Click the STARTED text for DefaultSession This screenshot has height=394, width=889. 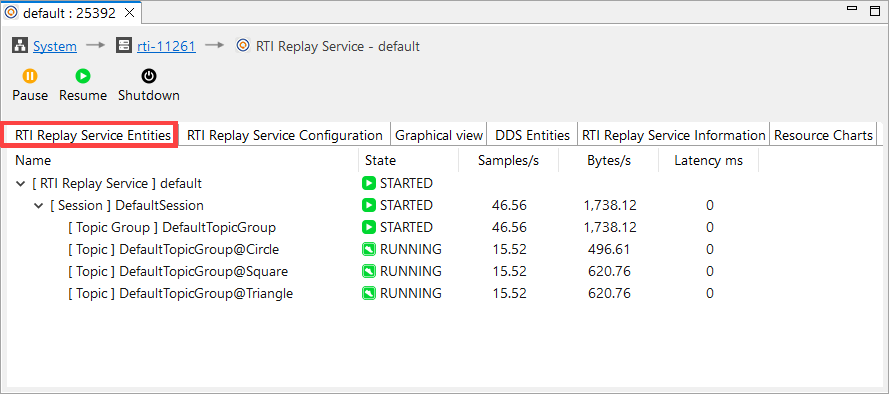(406, 205)
